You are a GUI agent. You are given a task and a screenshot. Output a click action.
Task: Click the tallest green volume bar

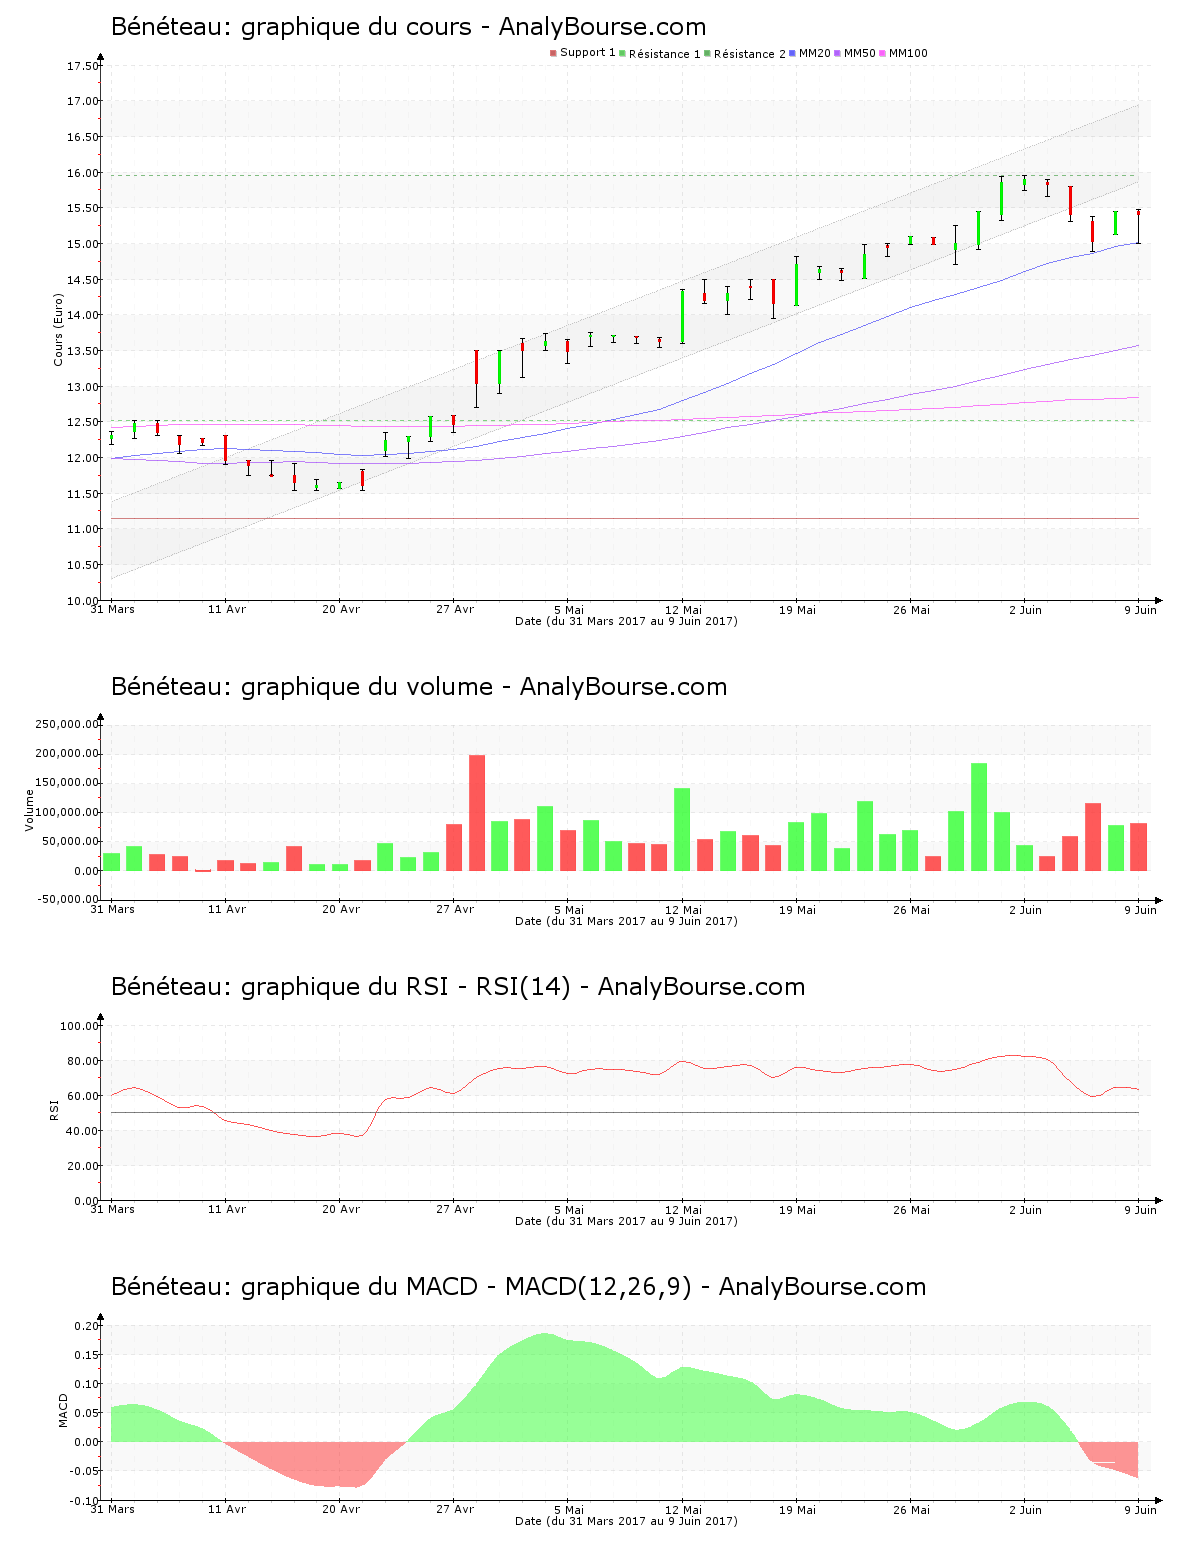coord(979,817)
